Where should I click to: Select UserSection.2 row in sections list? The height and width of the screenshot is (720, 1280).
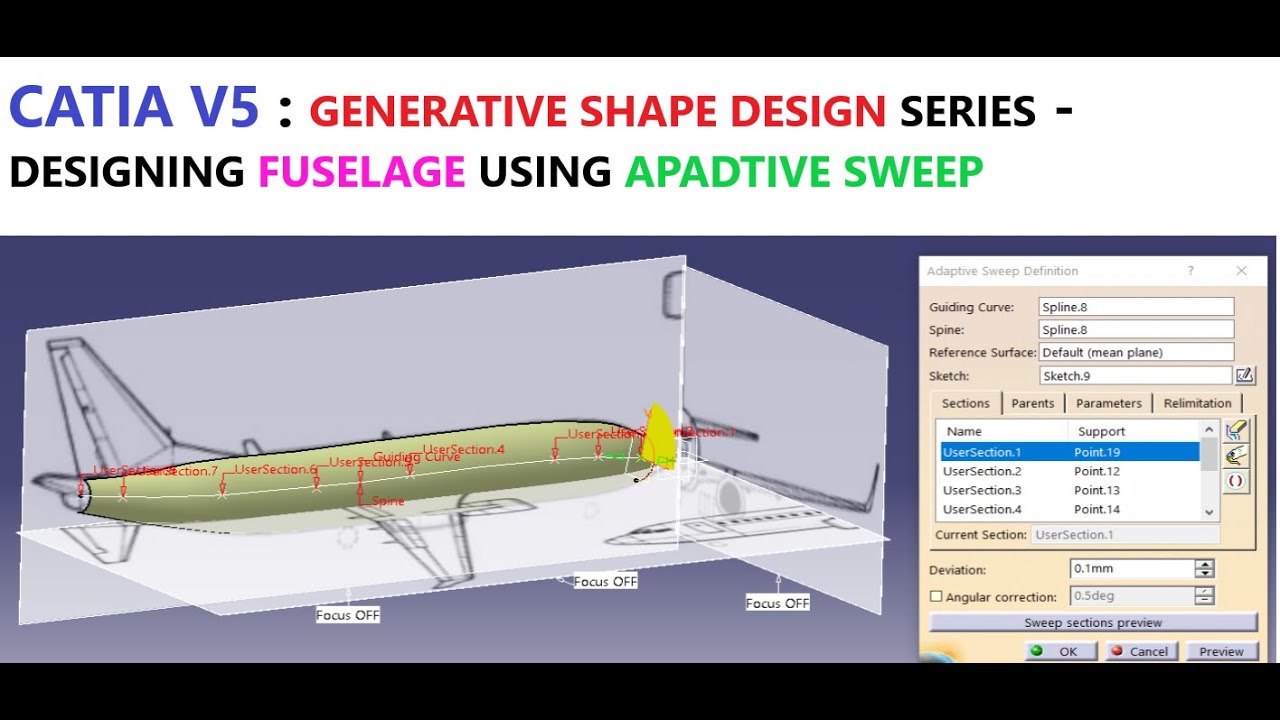[1069, 471]
